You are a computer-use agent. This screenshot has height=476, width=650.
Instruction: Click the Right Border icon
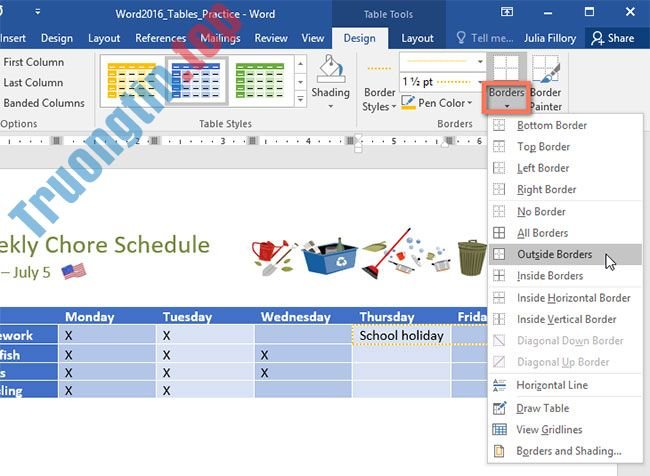coord(499,189)
